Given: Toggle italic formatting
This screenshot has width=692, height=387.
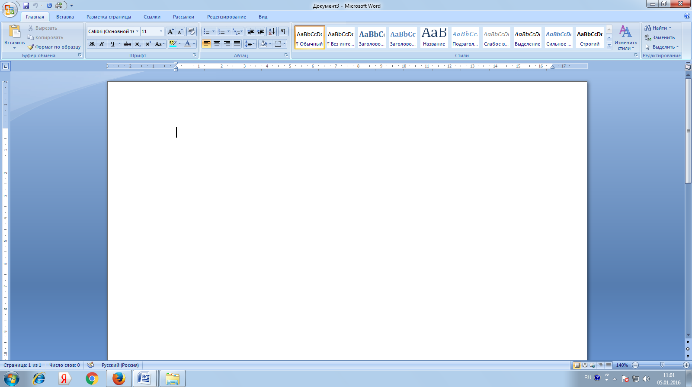Looking at the screenshot, I should pyautogui.click(x=102, y=44).
